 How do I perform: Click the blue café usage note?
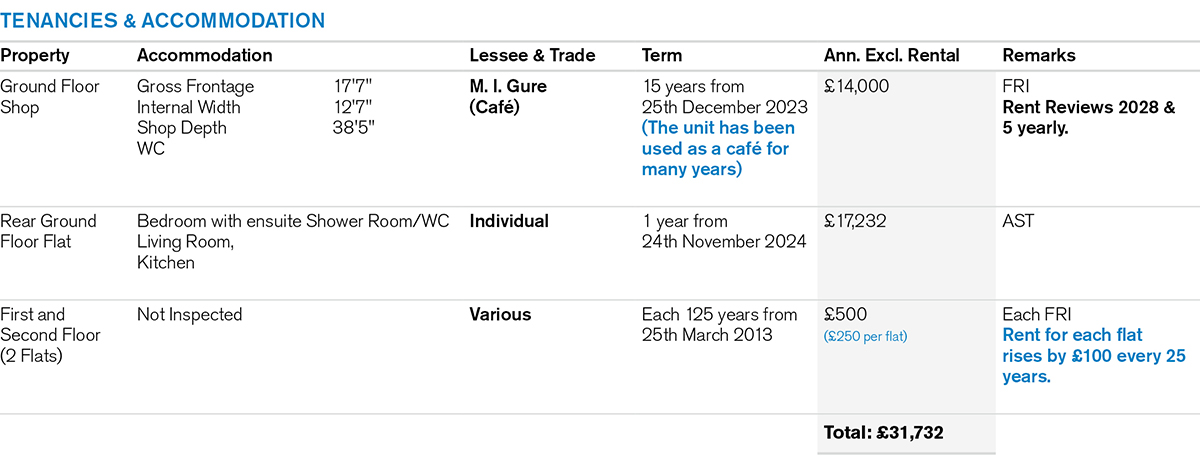[x=718, y=149]
